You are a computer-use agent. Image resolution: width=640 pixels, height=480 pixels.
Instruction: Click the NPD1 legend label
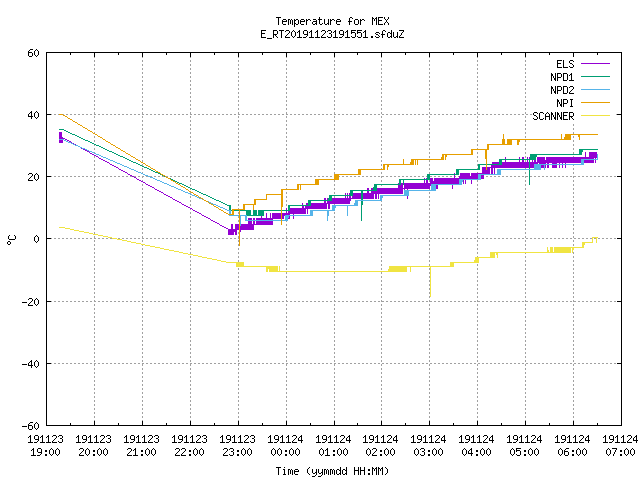[562, 77]
